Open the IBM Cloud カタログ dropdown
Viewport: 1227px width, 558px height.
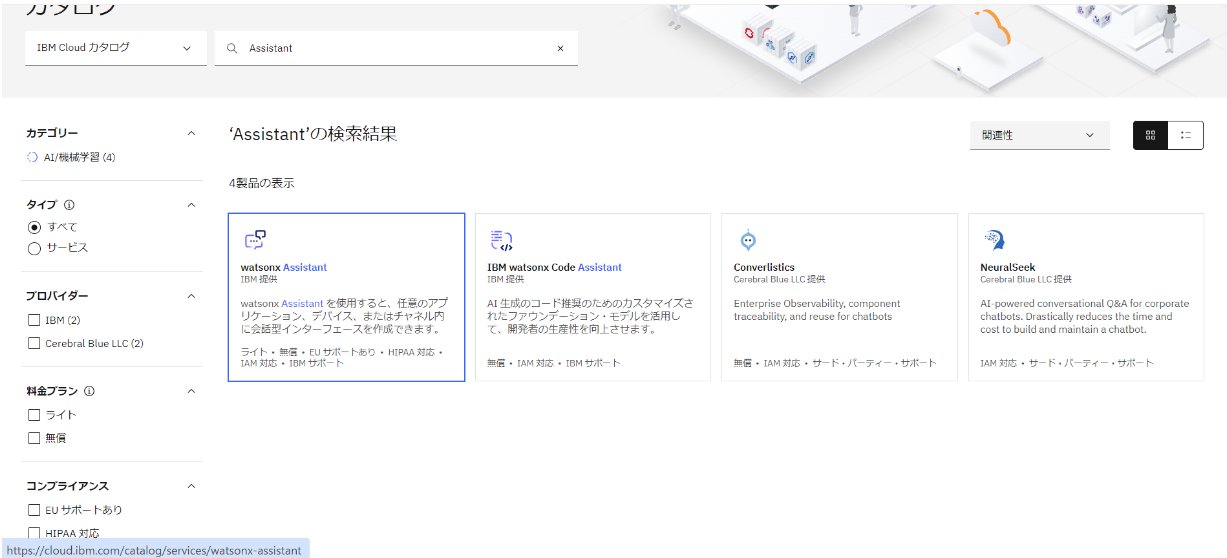tap(115, 48)
